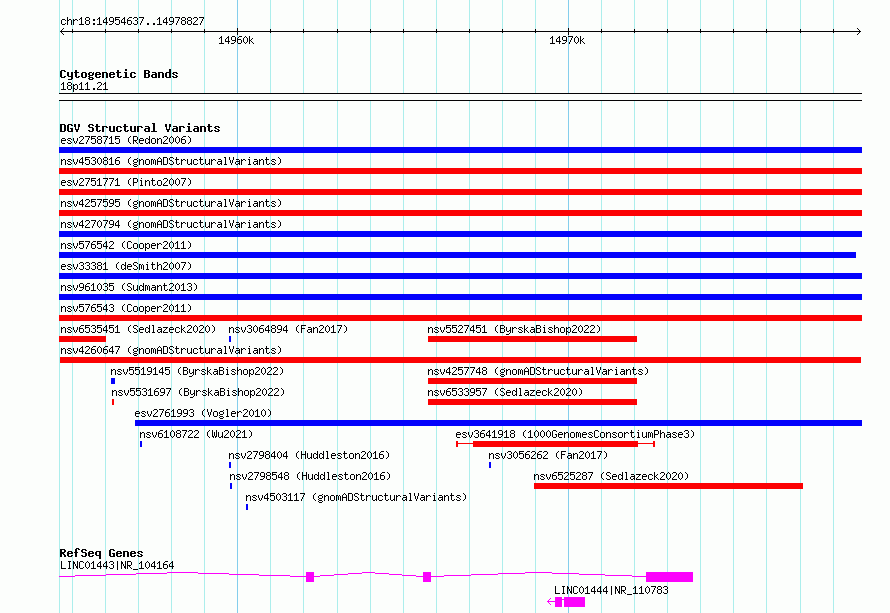890x613 pixels.
Task: Click the blue marker under nsv2798548
Action: 231,486
